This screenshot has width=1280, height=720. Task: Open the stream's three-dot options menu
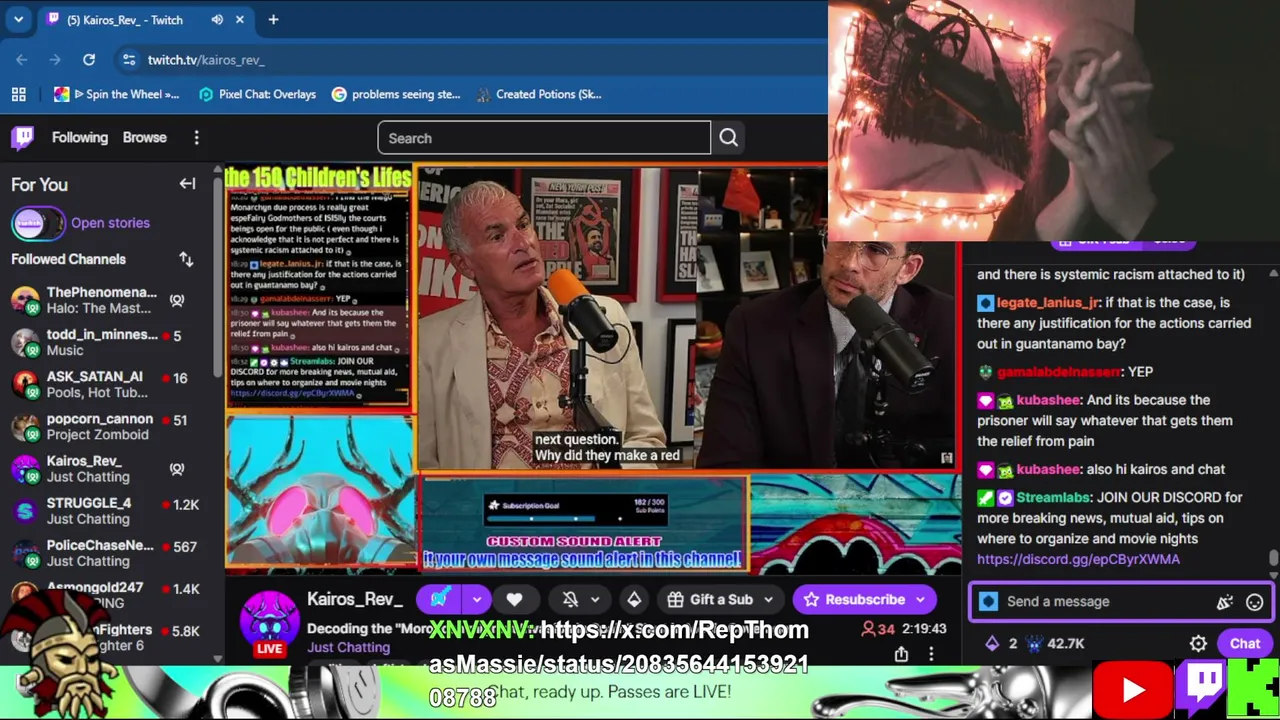pyautogui.click(x=931, y=654)
